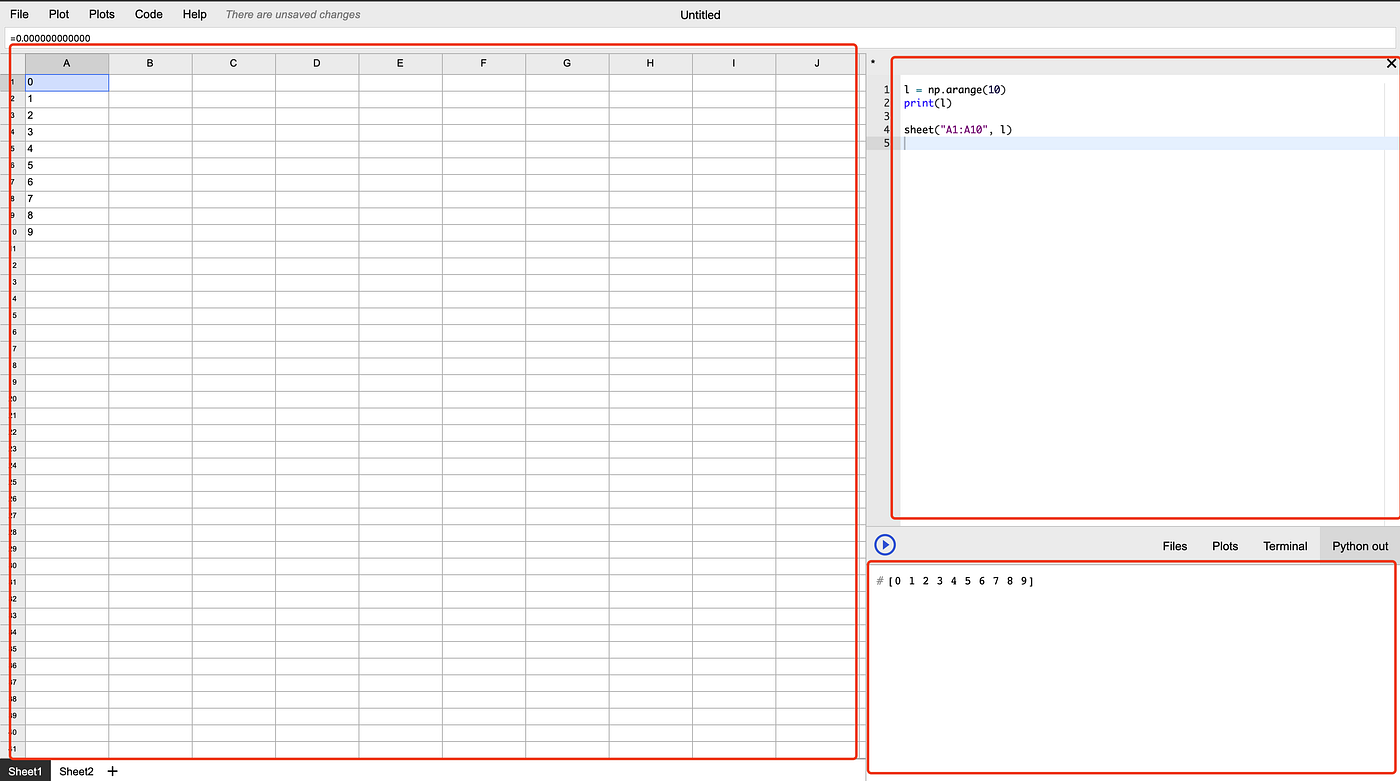This screenshot has height=781, width=1400.
Task: Select cell A1 containing value 0
Action: [66, 82]
